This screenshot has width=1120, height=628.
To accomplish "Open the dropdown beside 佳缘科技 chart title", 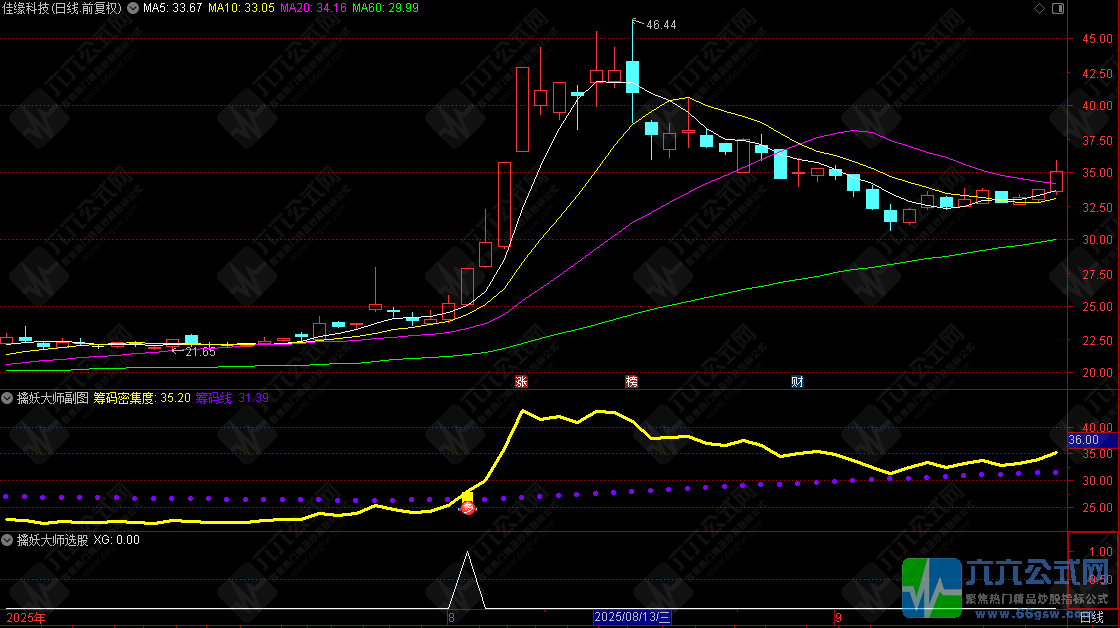I will [x=133, y=8].
